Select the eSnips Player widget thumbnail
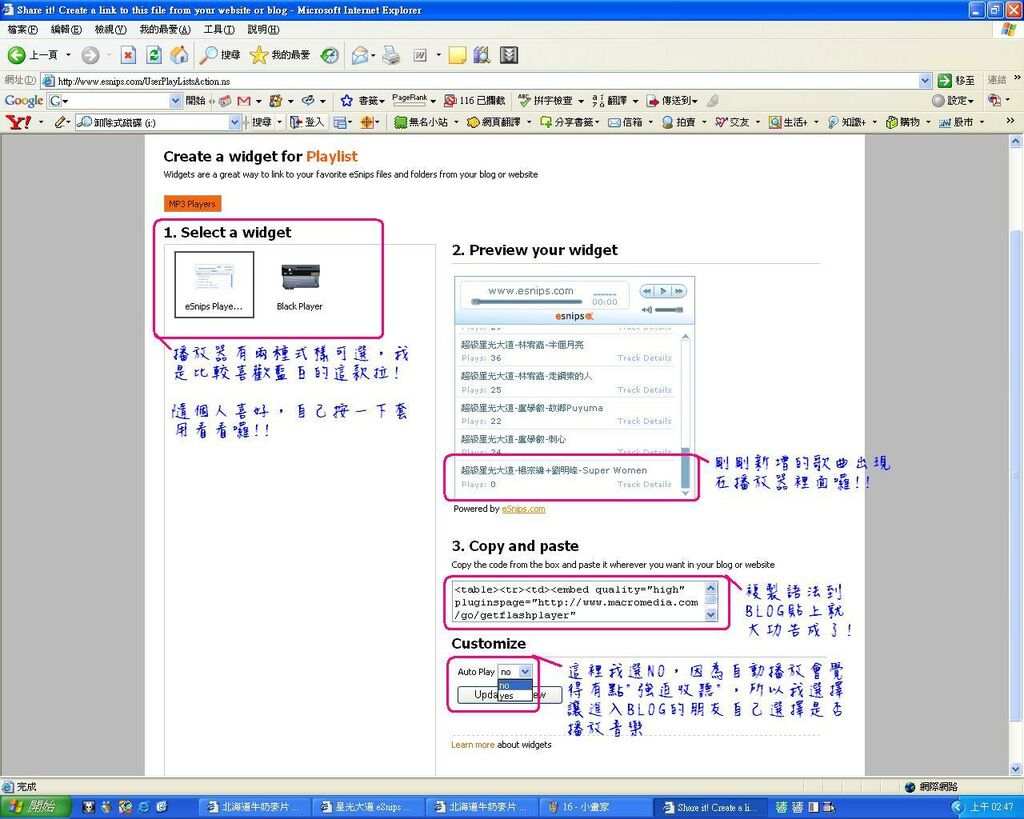This screenshot has height=819, width=1024. (x=214, y=285)
